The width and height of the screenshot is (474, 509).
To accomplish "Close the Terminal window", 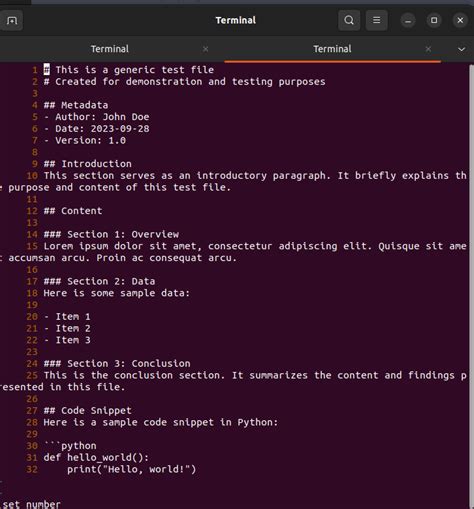I will (x=460, y=21).
